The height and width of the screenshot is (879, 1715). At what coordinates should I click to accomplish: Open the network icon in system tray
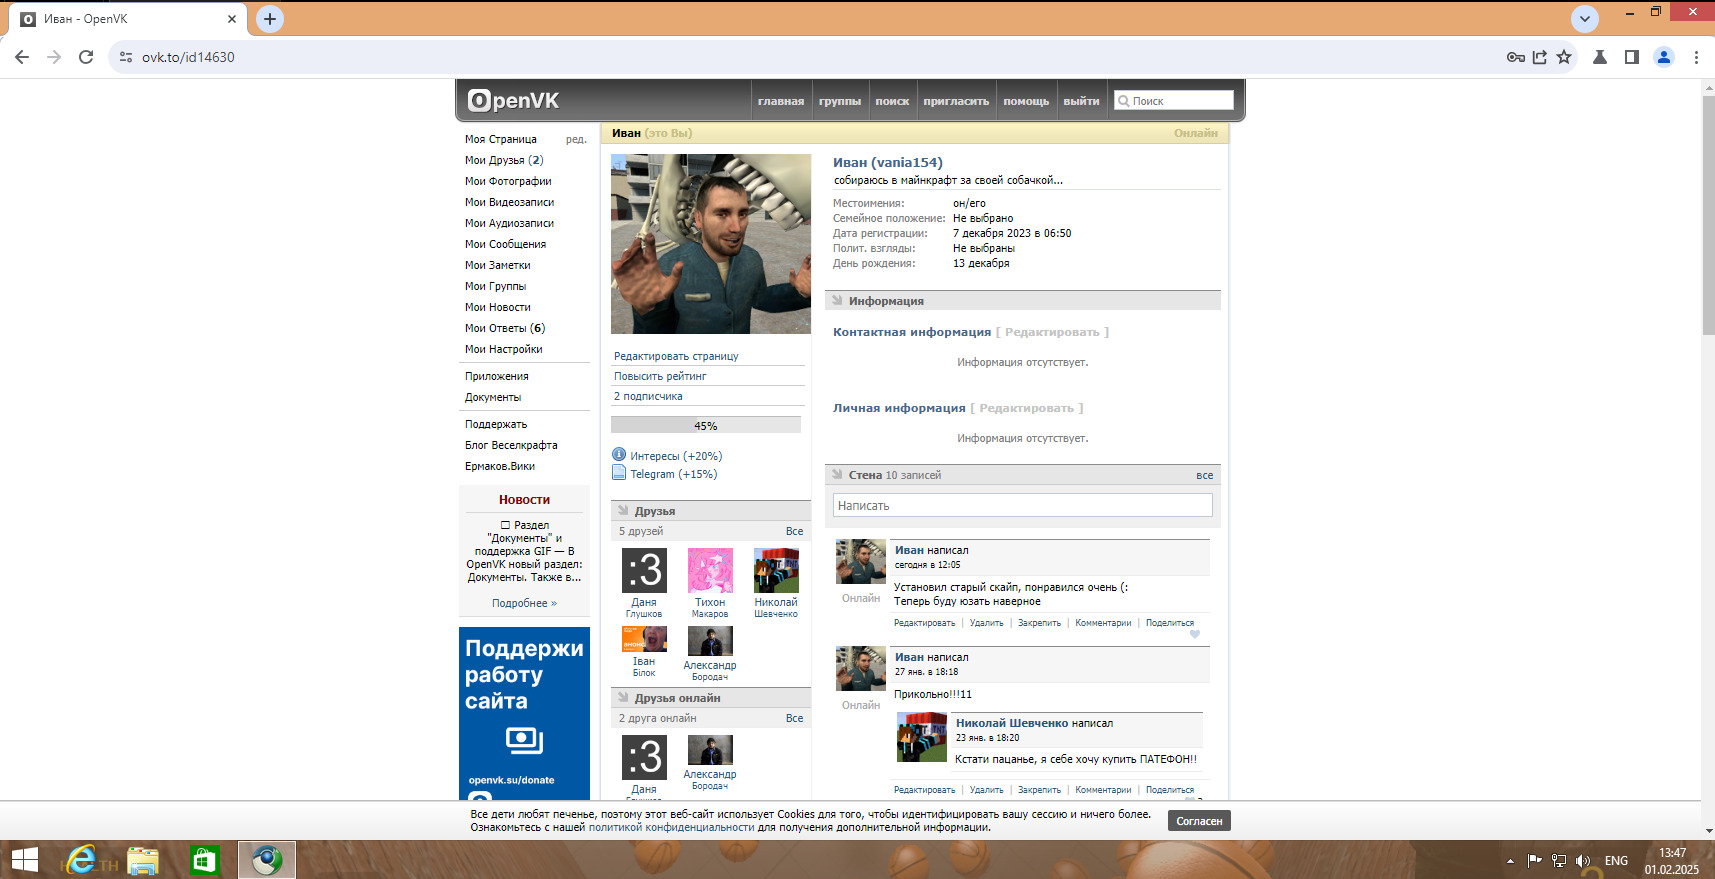coord(1559,860)
